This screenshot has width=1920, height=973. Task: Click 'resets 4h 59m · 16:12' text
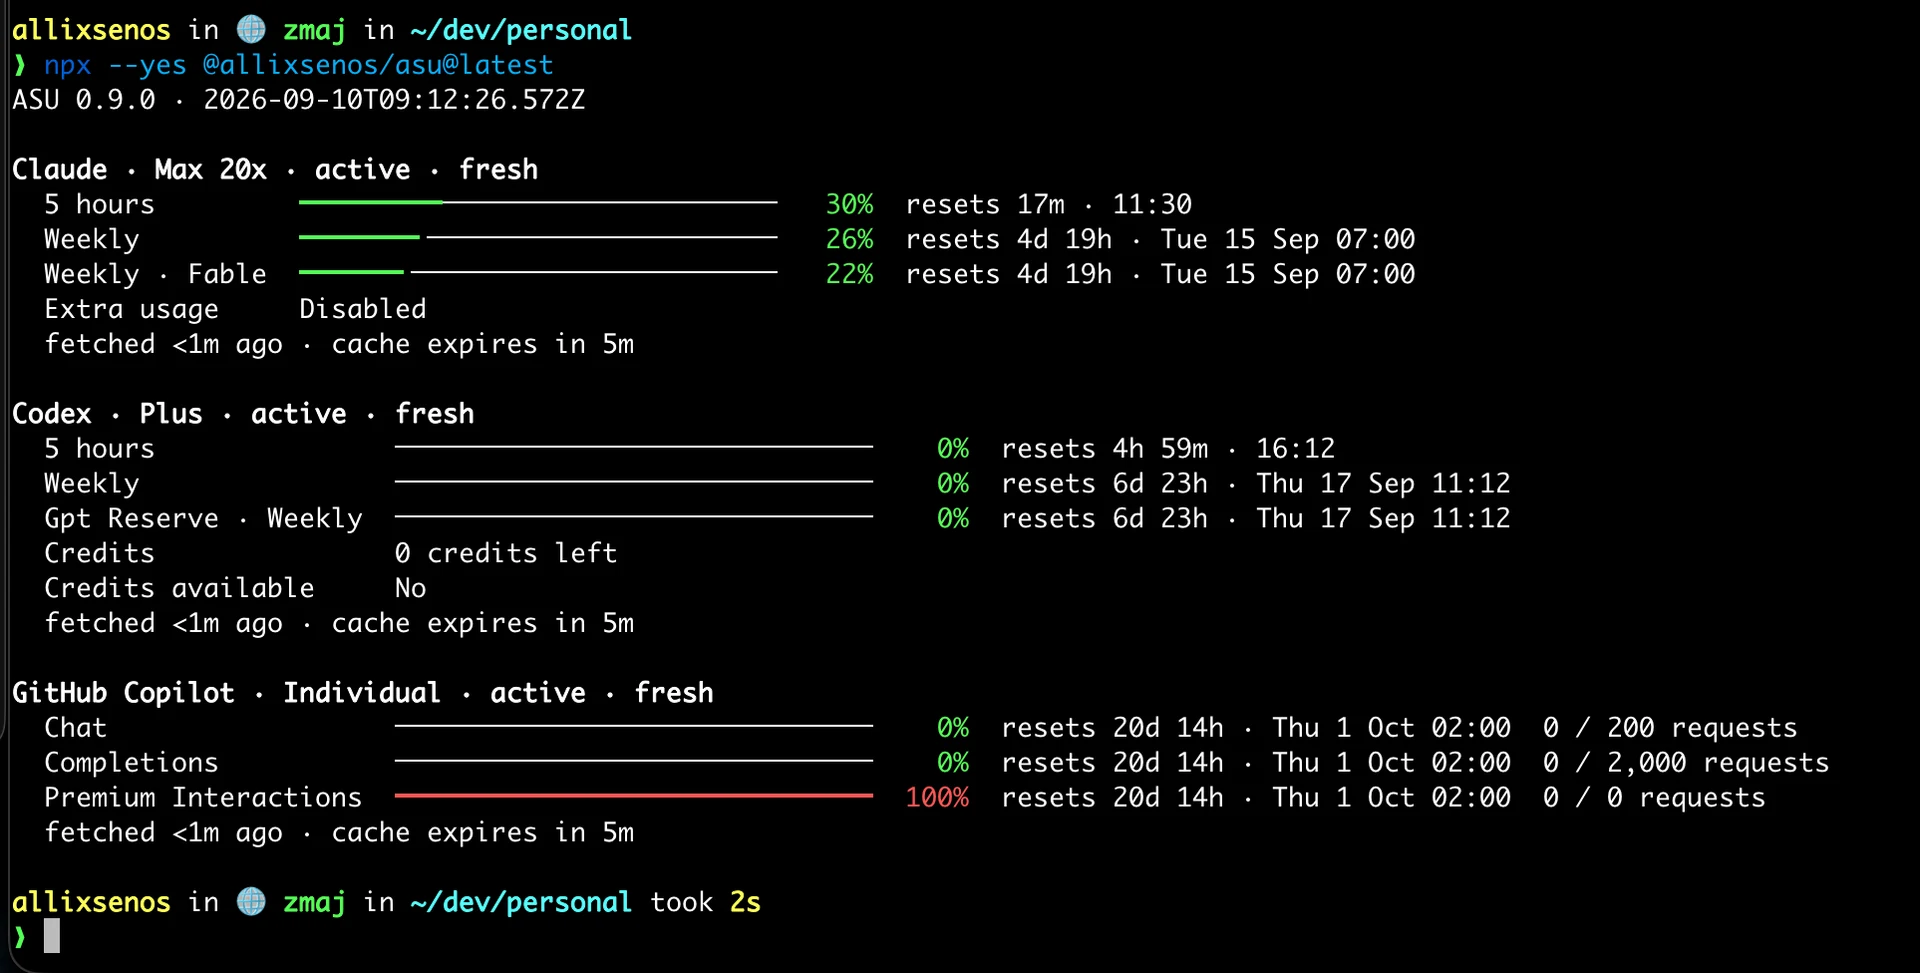click(1169, 448)
